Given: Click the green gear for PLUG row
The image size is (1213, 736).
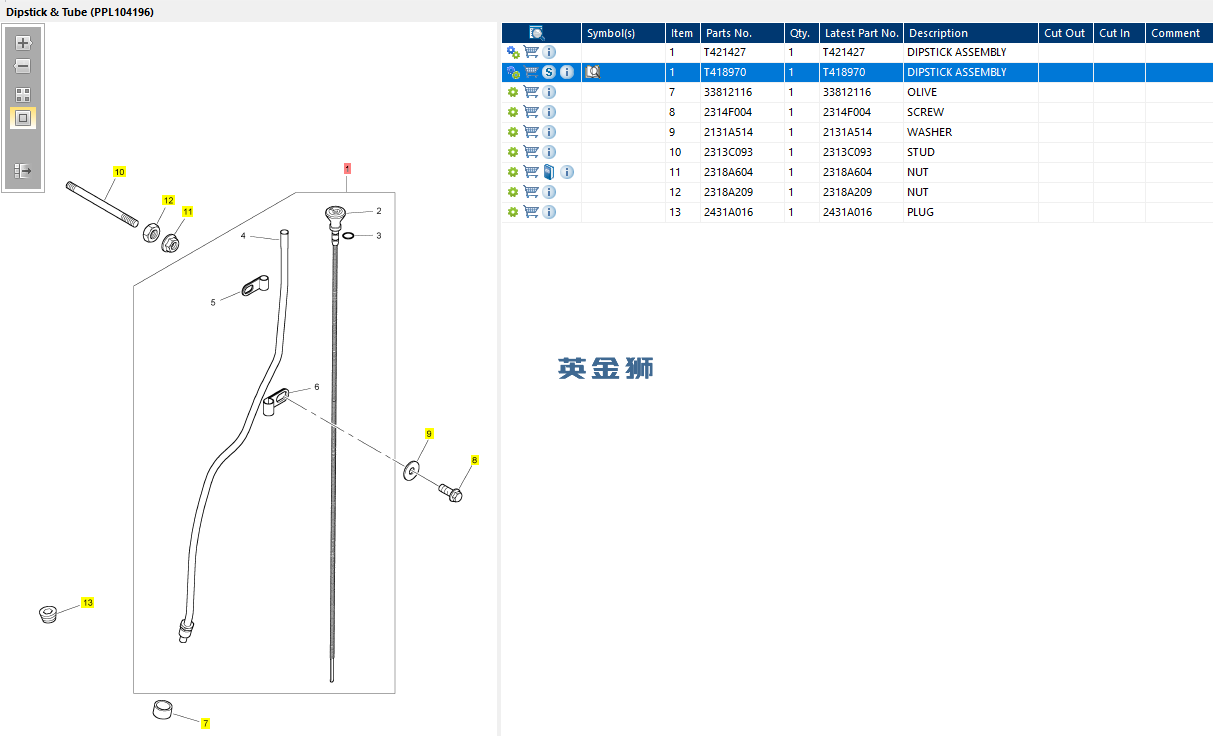Looking at the screenshot, I should 513,212.
